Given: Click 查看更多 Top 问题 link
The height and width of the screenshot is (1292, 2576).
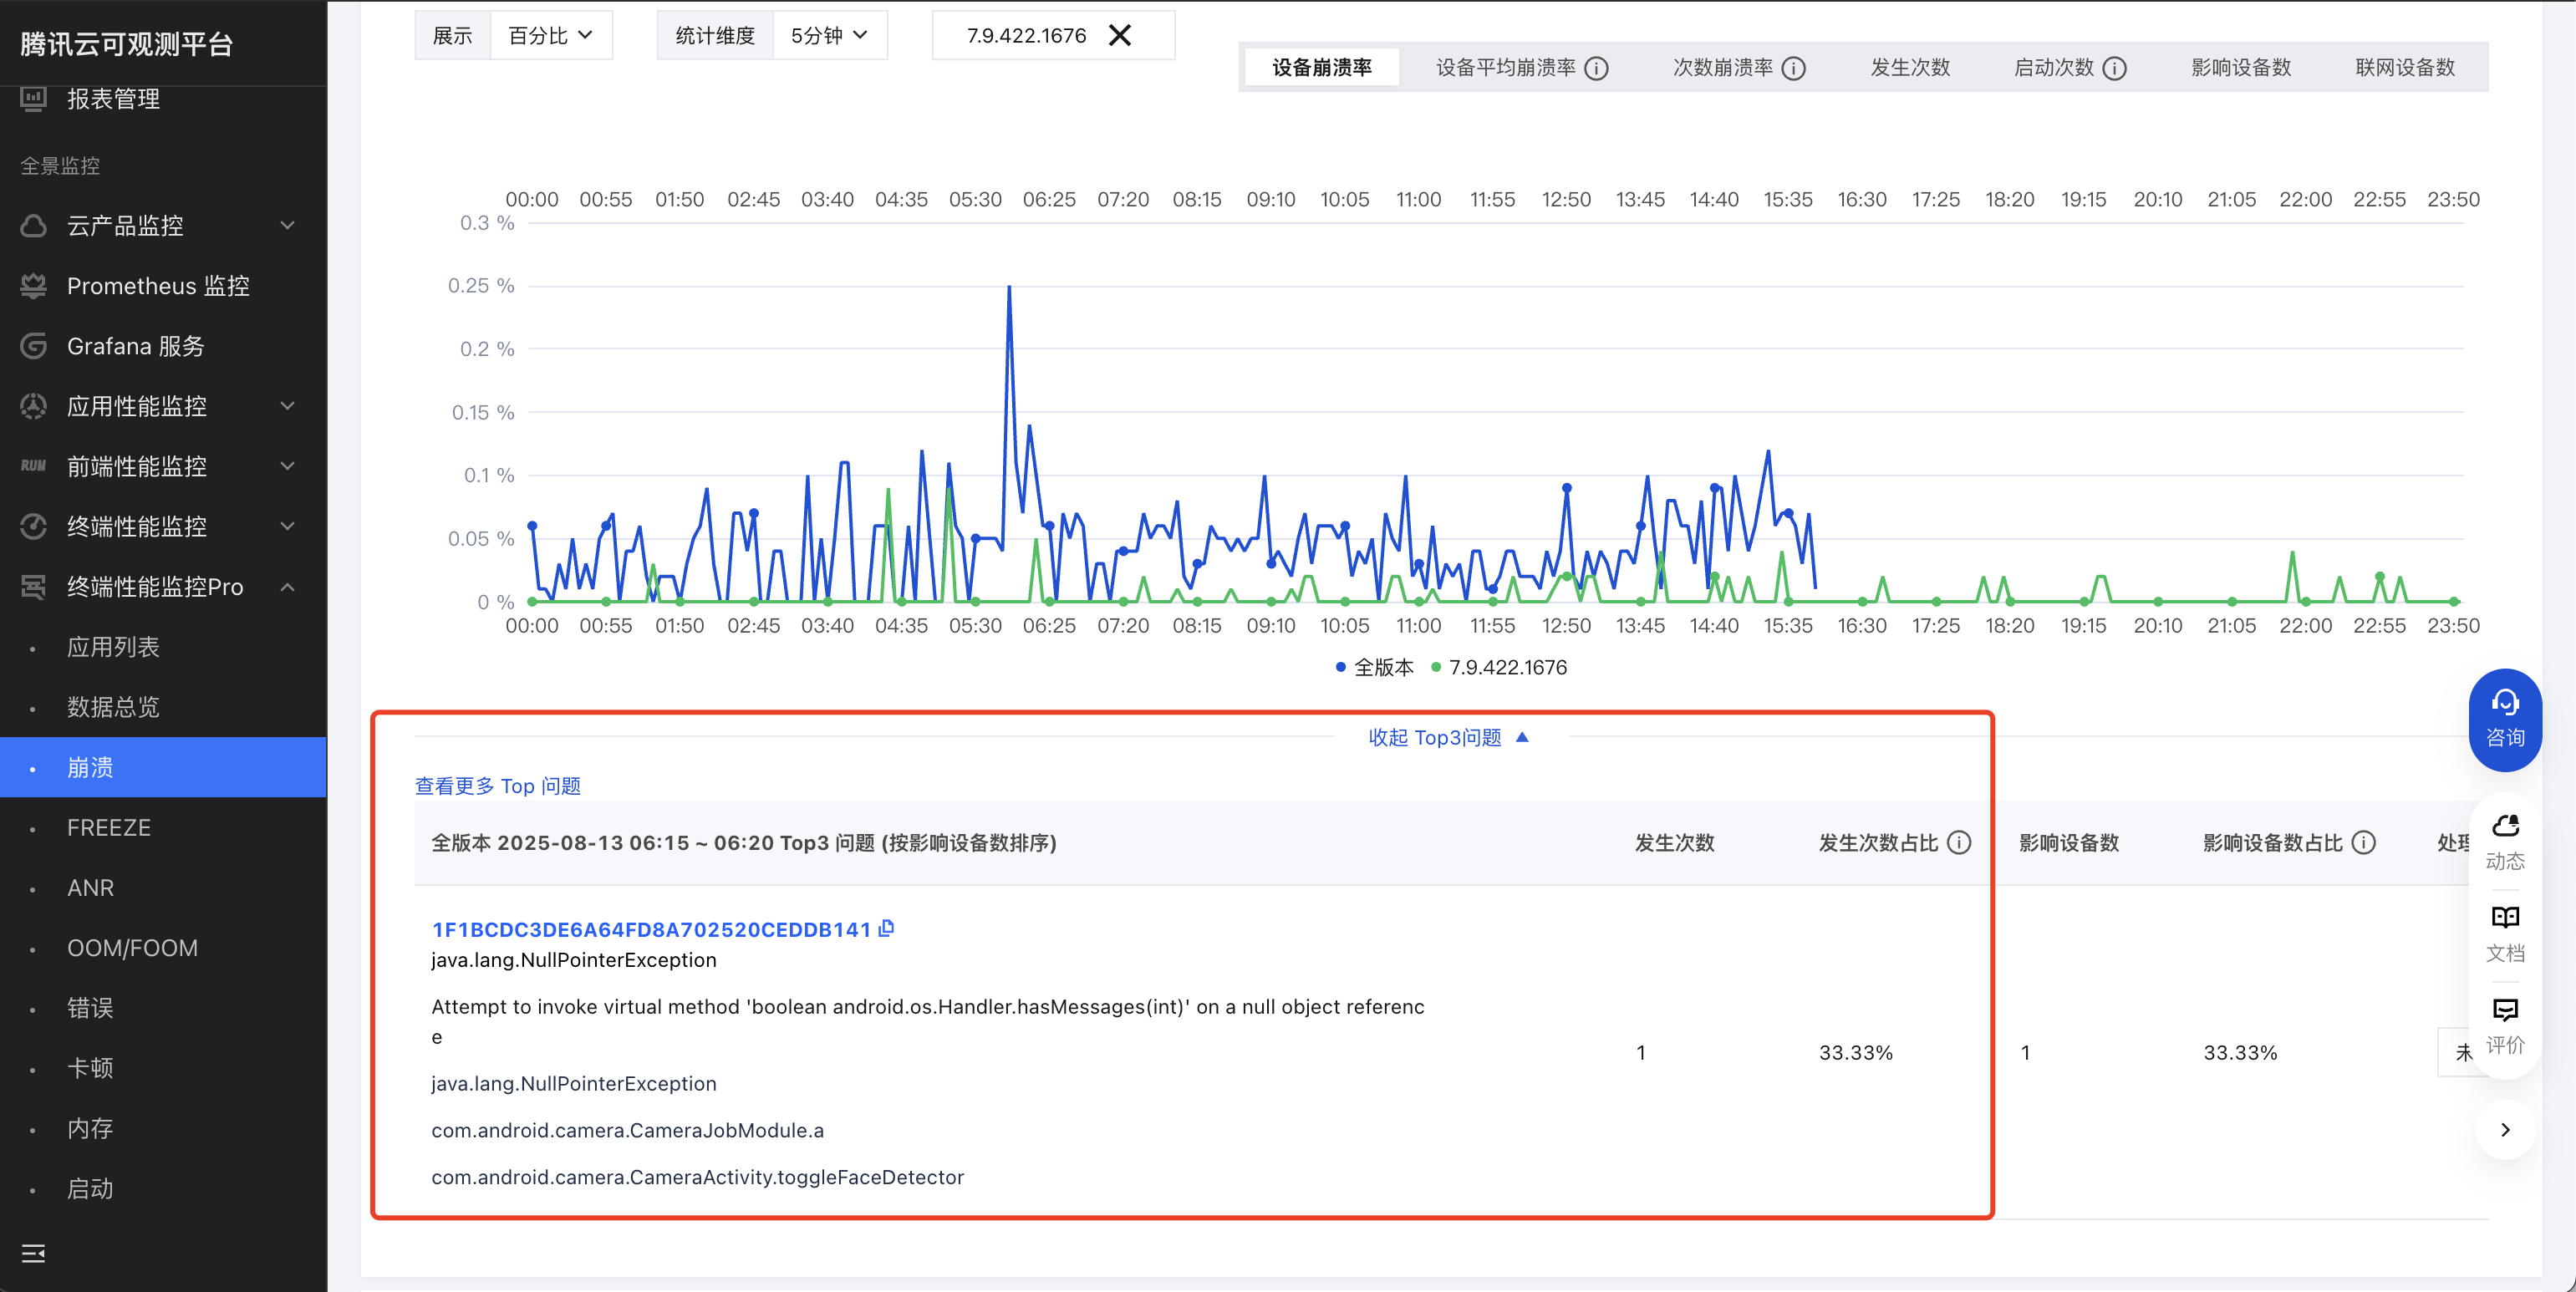Looking at the screenshot, I should [x=497, y=785].
